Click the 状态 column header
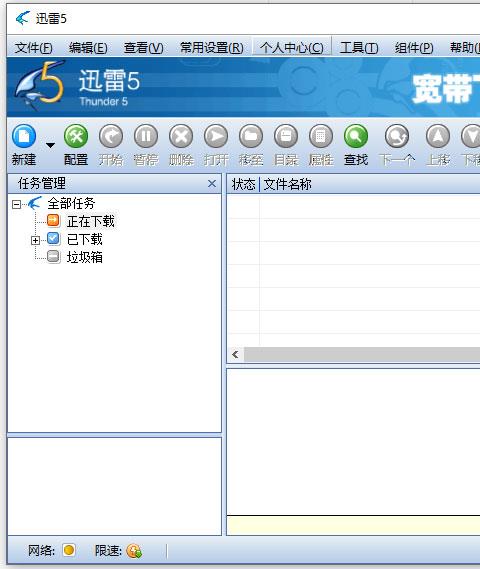 click(243, 184)
